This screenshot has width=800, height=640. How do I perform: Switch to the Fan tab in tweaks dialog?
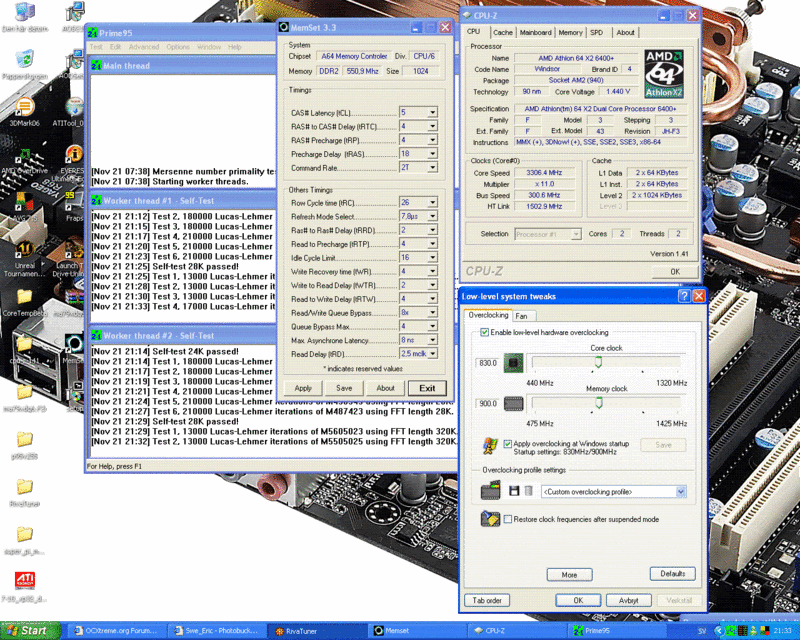click(x=521, y=316)
